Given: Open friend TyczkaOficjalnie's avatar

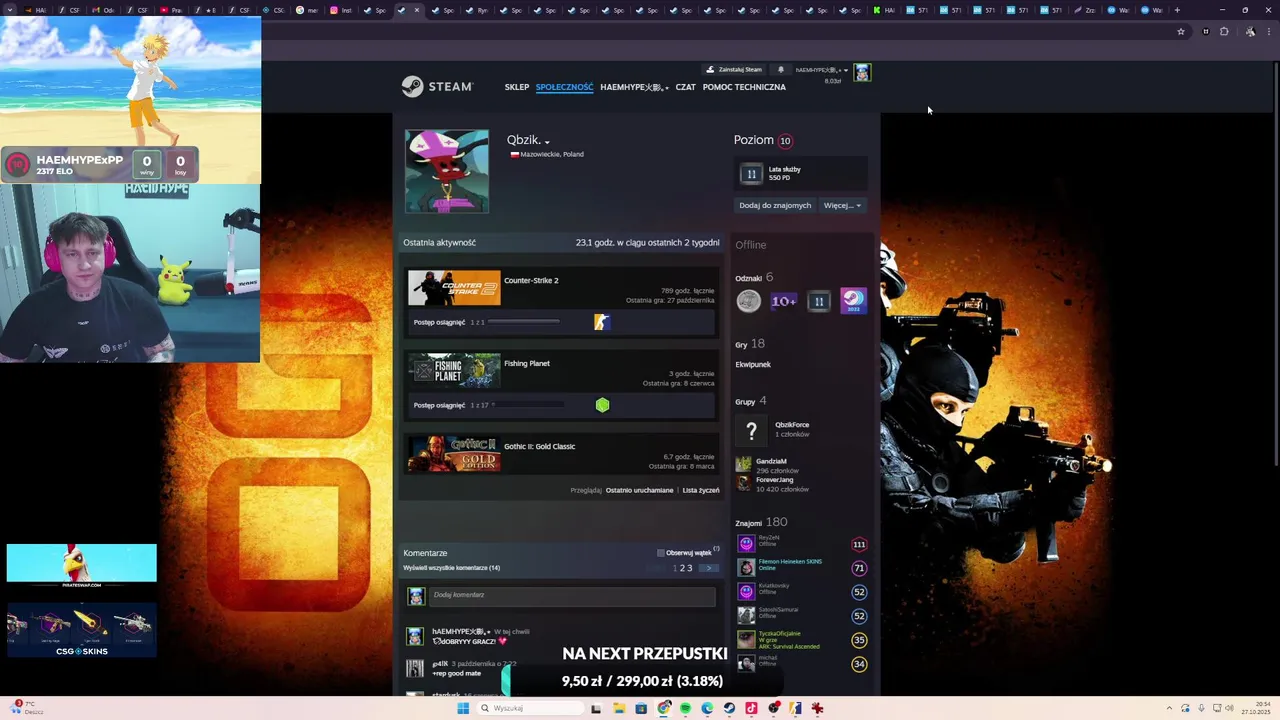Looking at the screenshot, I should (746, 640).
